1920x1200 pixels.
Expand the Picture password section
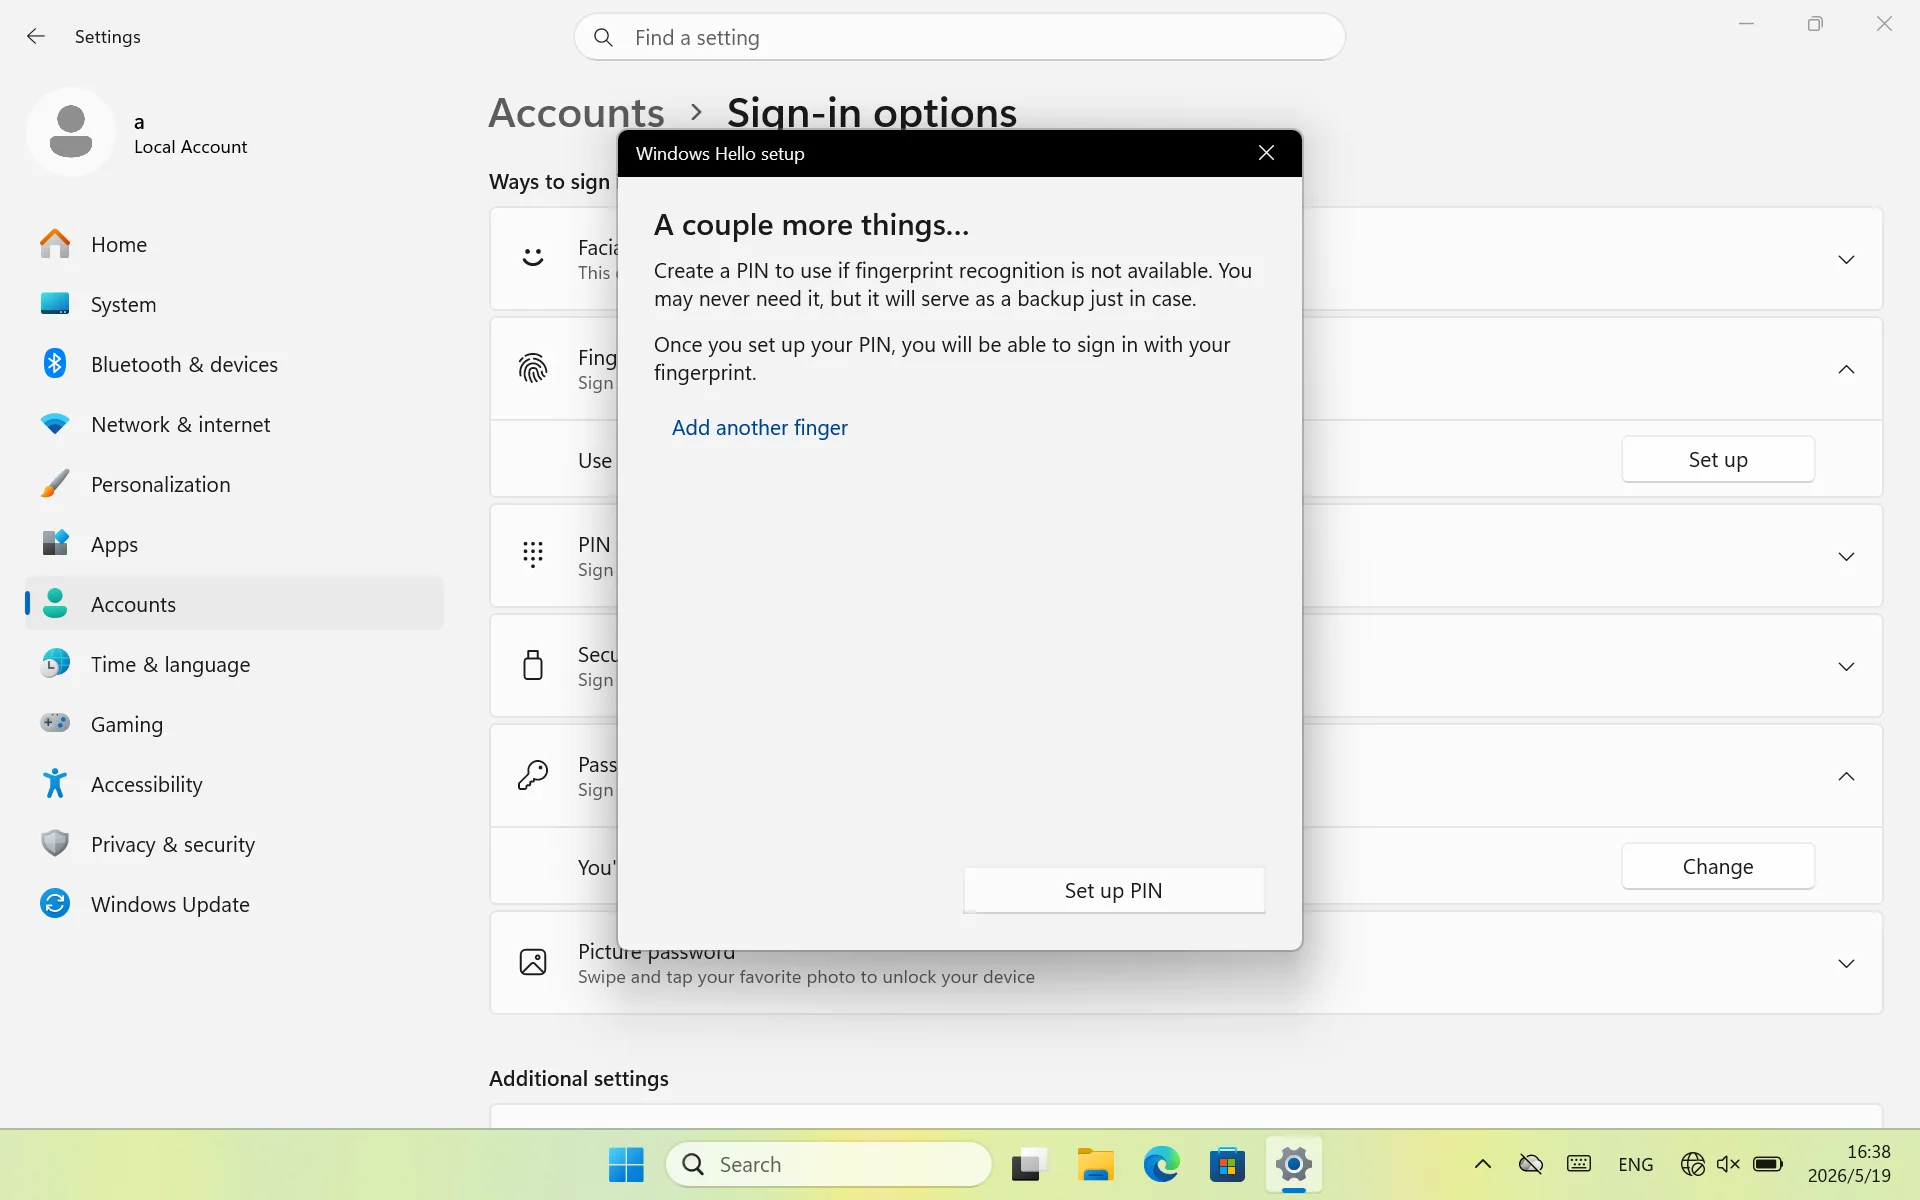pyautogui.click(x=1846, y=964)
